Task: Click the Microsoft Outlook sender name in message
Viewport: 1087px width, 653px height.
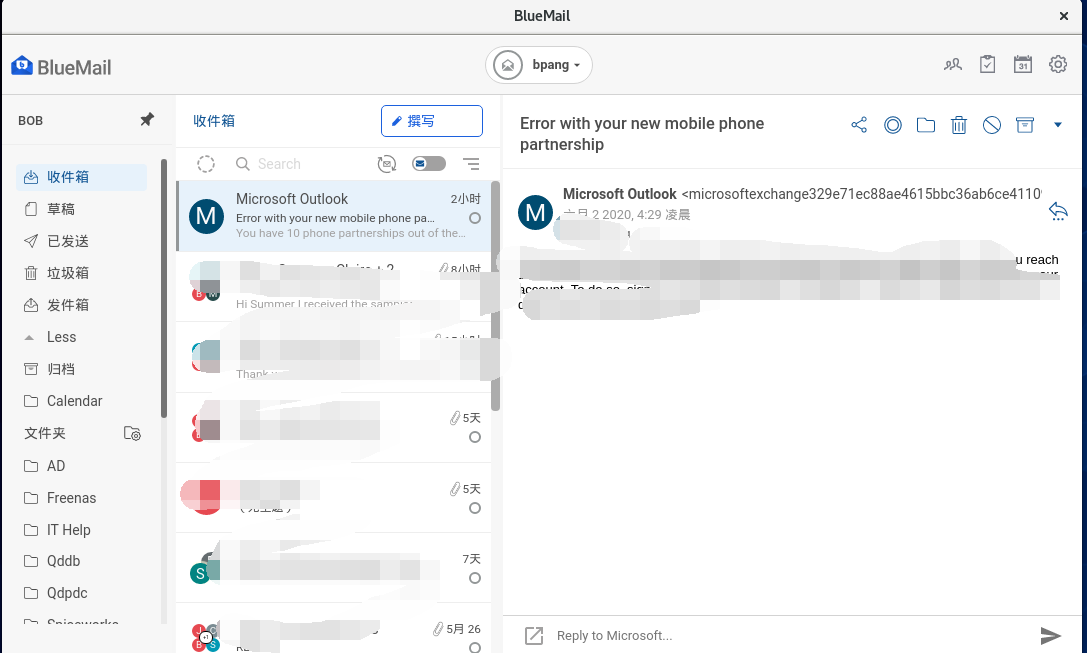Action: [x=620, y=194]
